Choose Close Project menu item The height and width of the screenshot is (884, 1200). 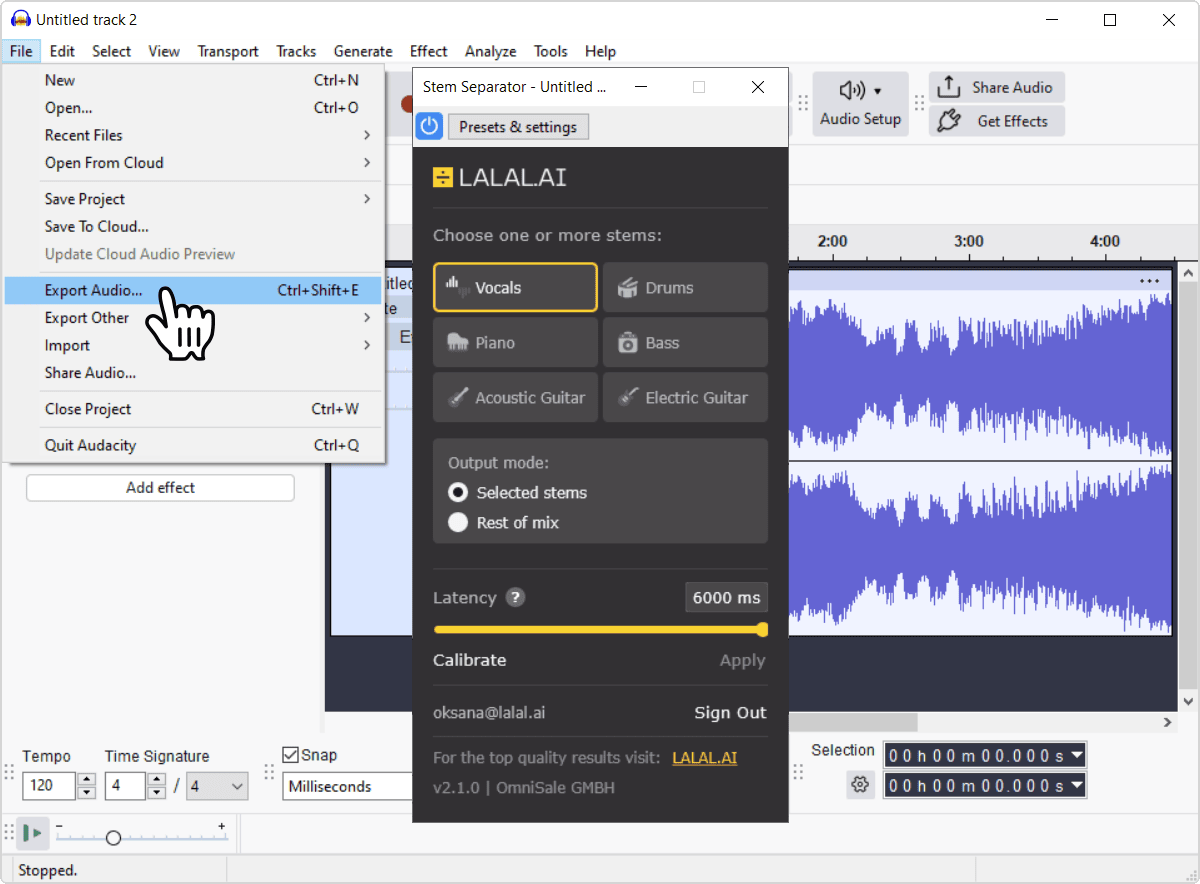tap(194, 409)
